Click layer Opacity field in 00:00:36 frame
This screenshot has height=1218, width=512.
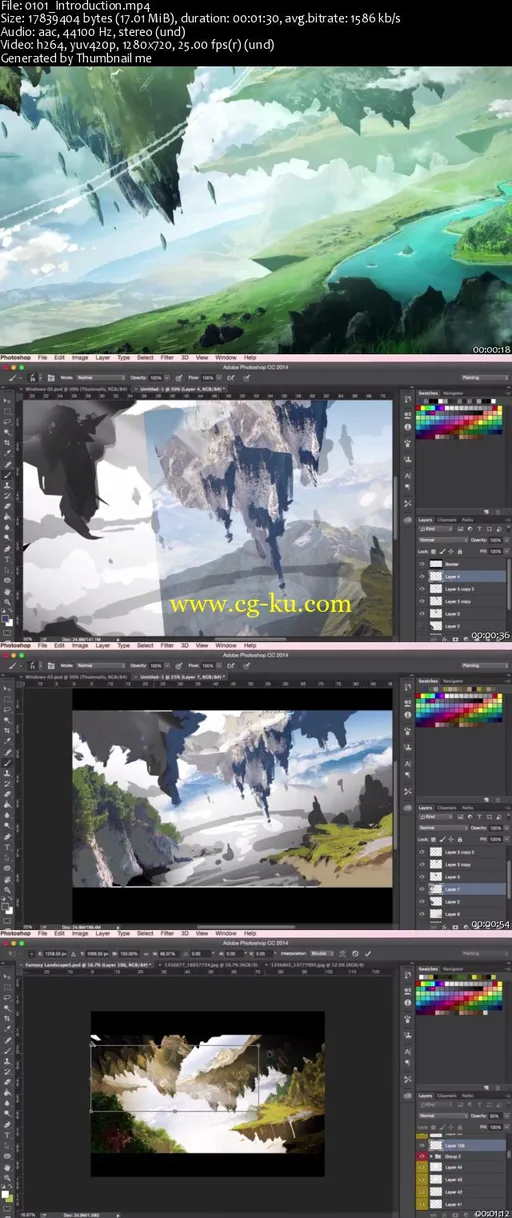(x=495, y=540)
